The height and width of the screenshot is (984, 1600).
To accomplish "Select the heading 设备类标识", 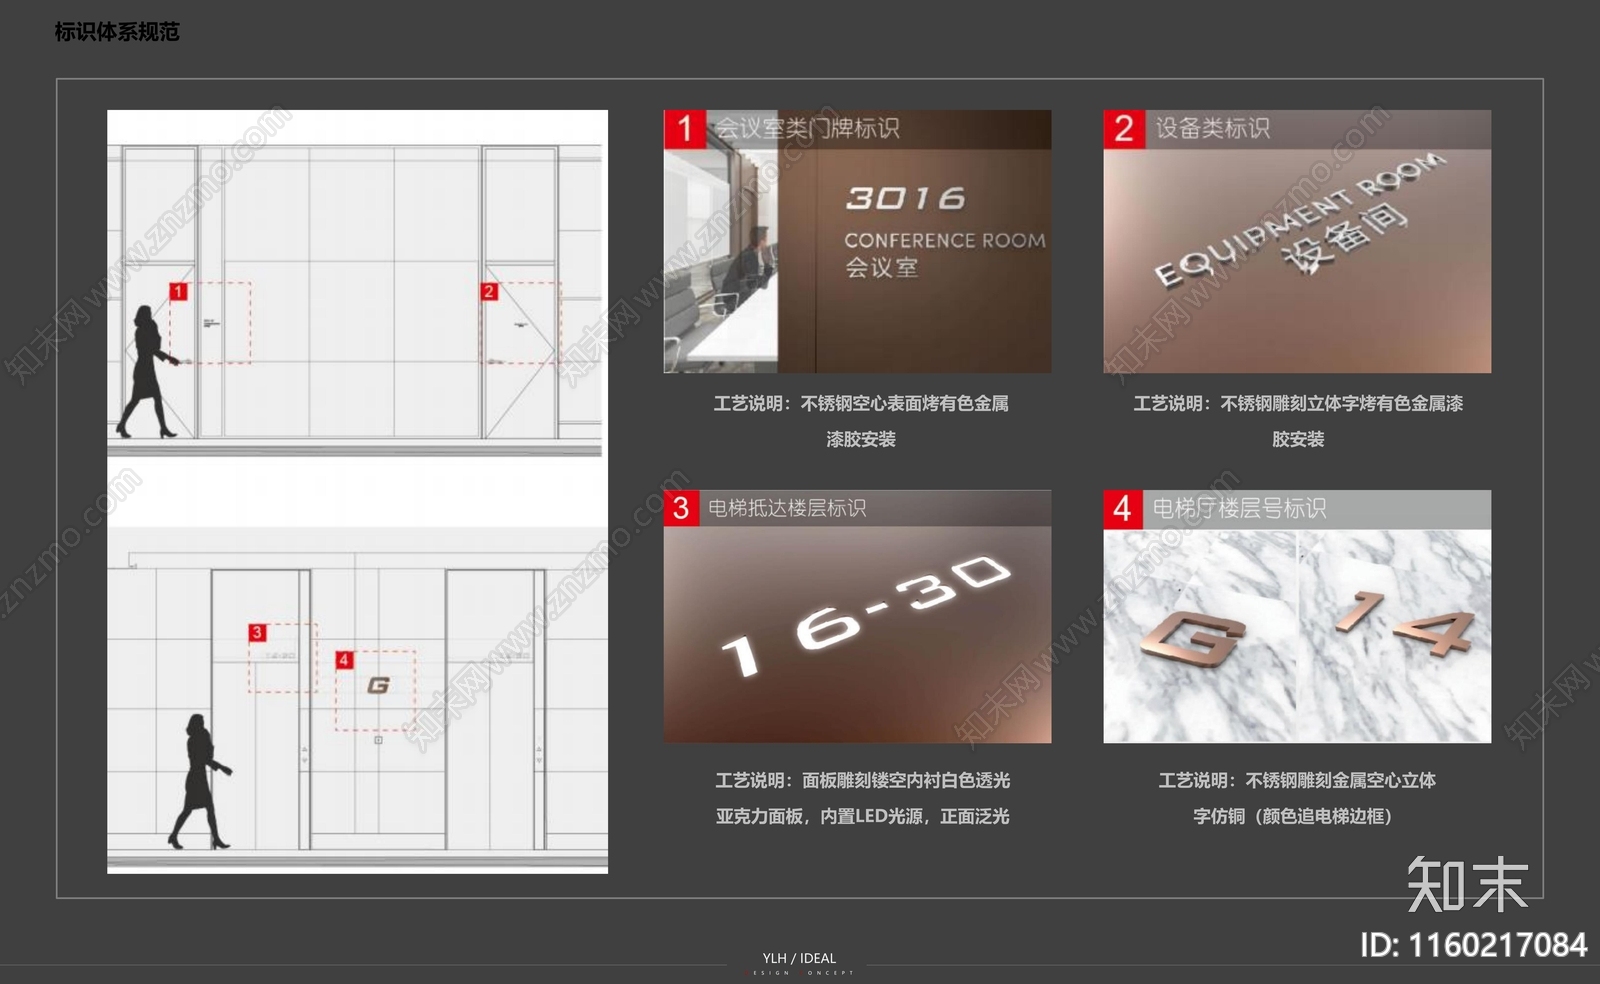I will pos(1212,129).
